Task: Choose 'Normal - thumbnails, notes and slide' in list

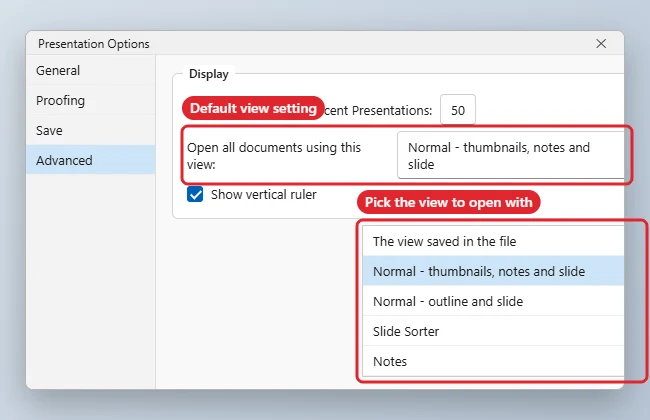Action: [493, 271]
